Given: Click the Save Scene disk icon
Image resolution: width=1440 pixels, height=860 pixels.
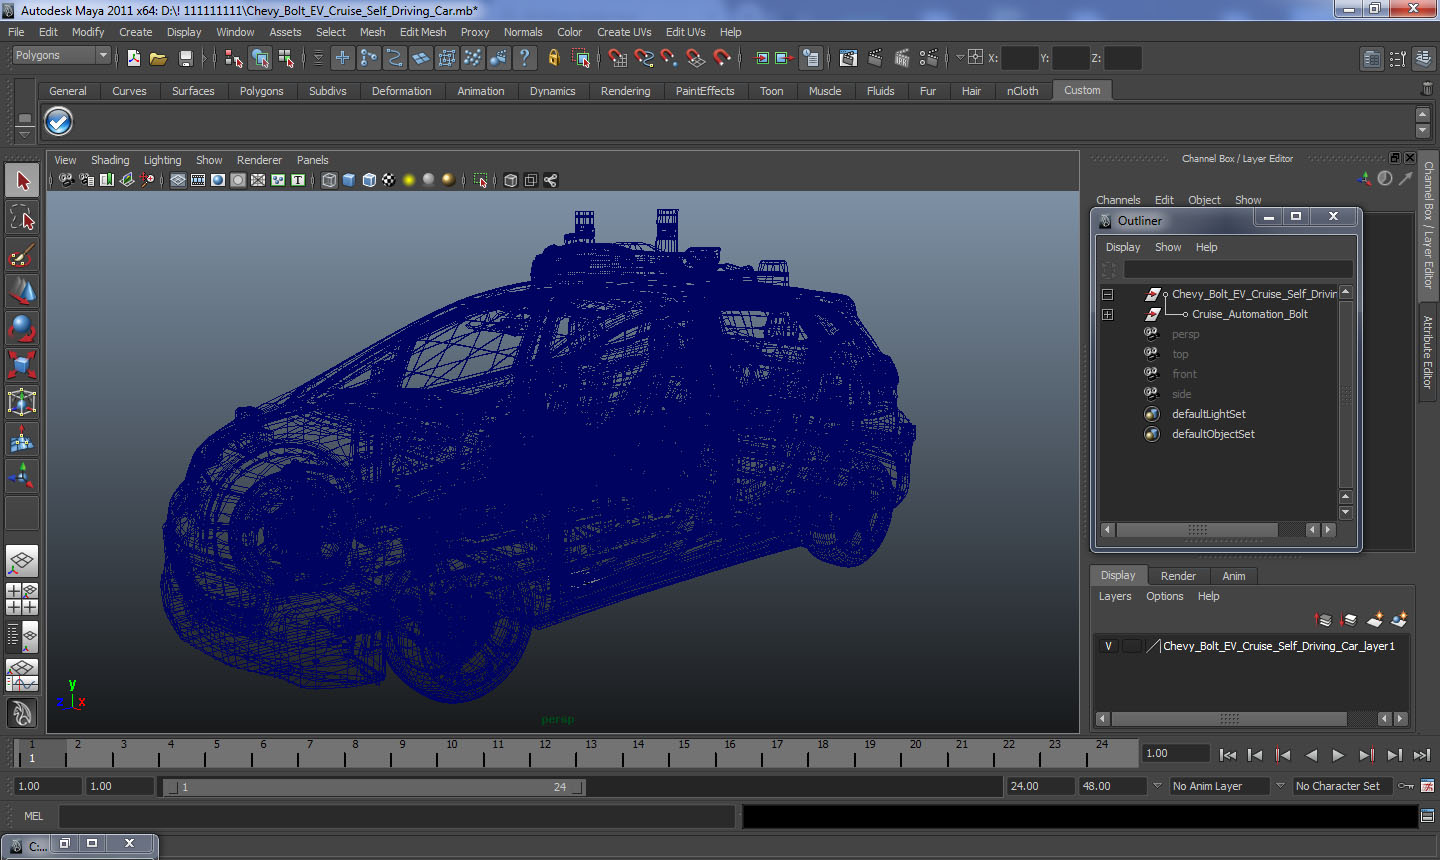Looking at the screenshot, I should (x=185, y=58).
